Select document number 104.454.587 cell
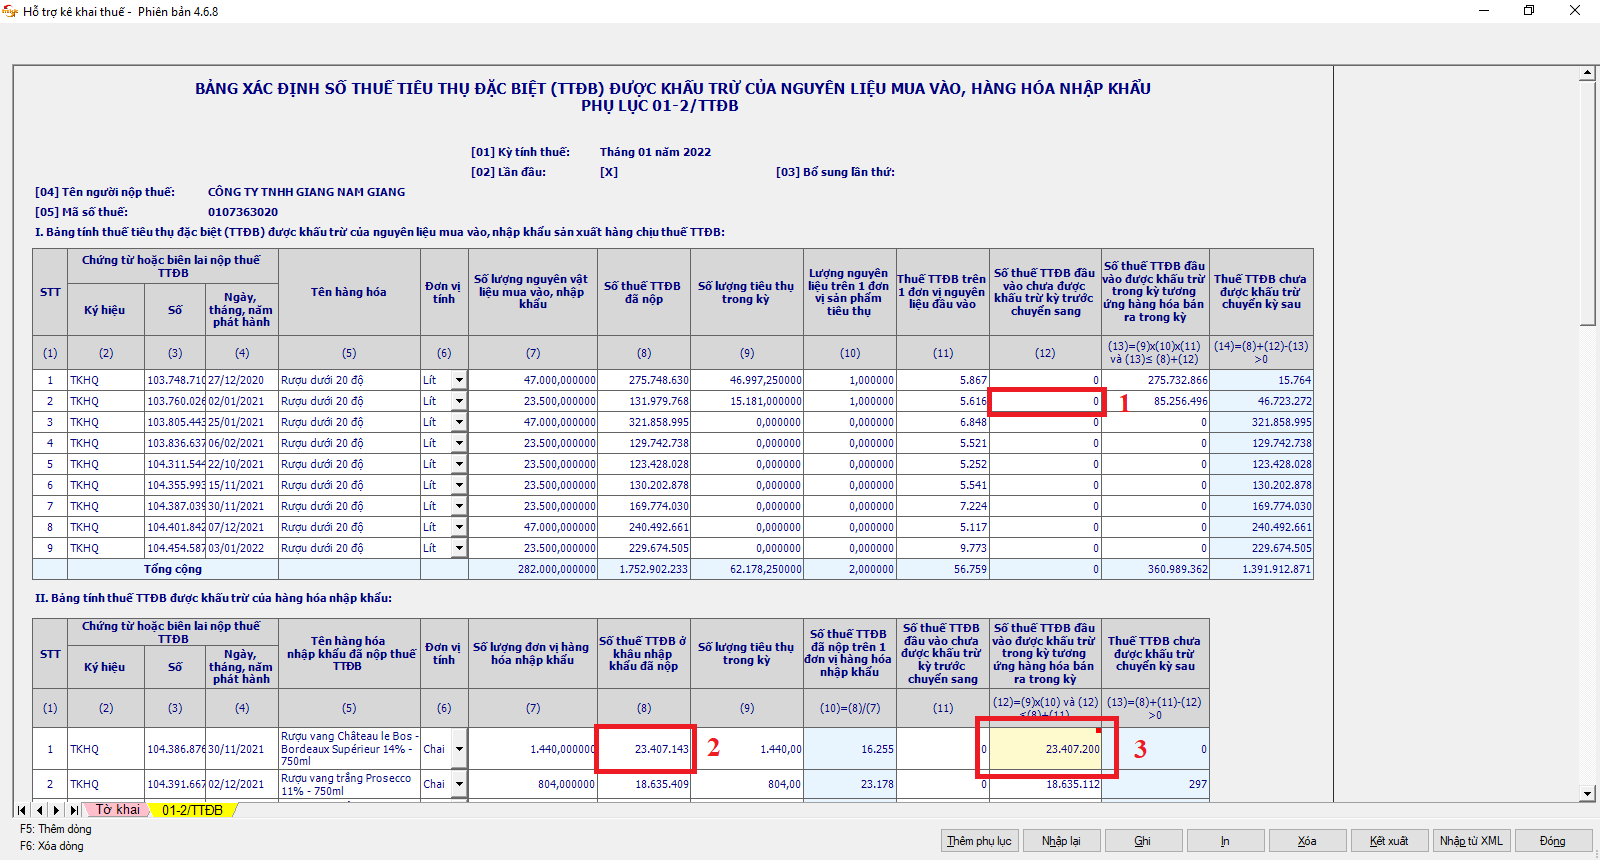The width and height of the screenshot is (1600, 860). [x=175, y=548]
